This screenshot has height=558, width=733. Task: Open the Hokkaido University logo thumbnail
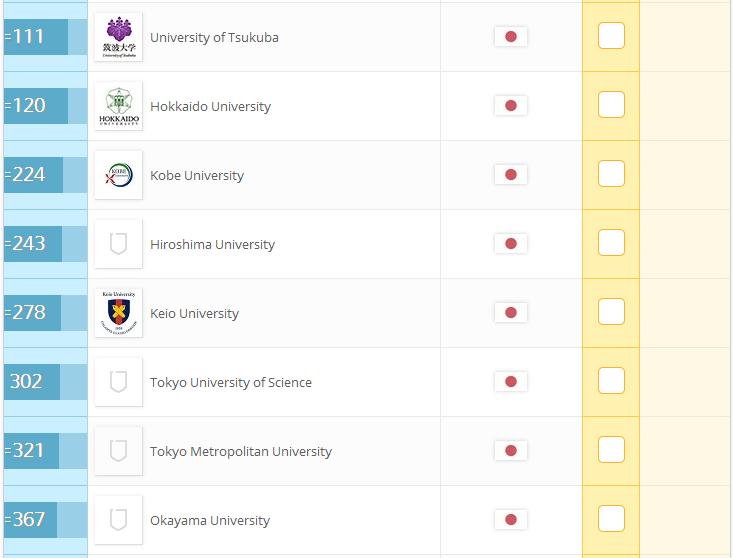pos(118,106)
